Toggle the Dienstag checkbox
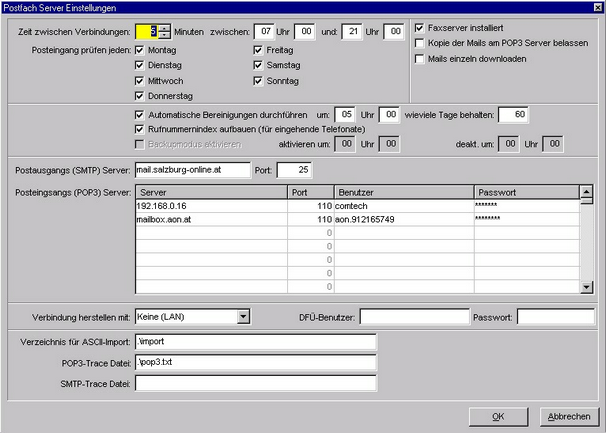 coord(140,65)
